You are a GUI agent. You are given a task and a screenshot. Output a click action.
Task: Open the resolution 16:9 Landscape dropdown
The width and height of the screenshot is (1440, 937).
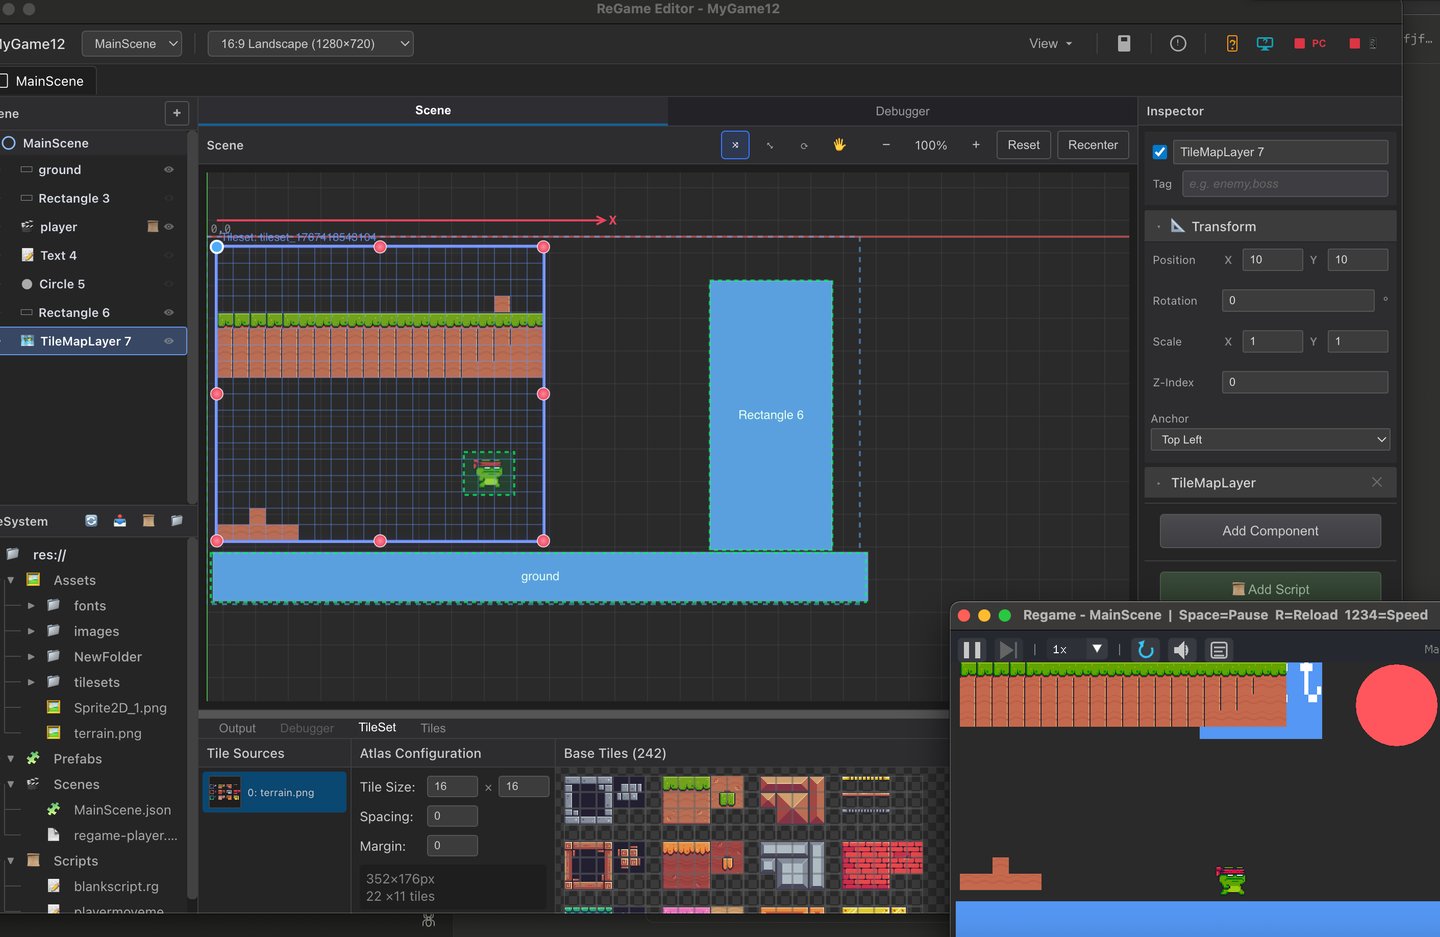click(x=310, y=44)
